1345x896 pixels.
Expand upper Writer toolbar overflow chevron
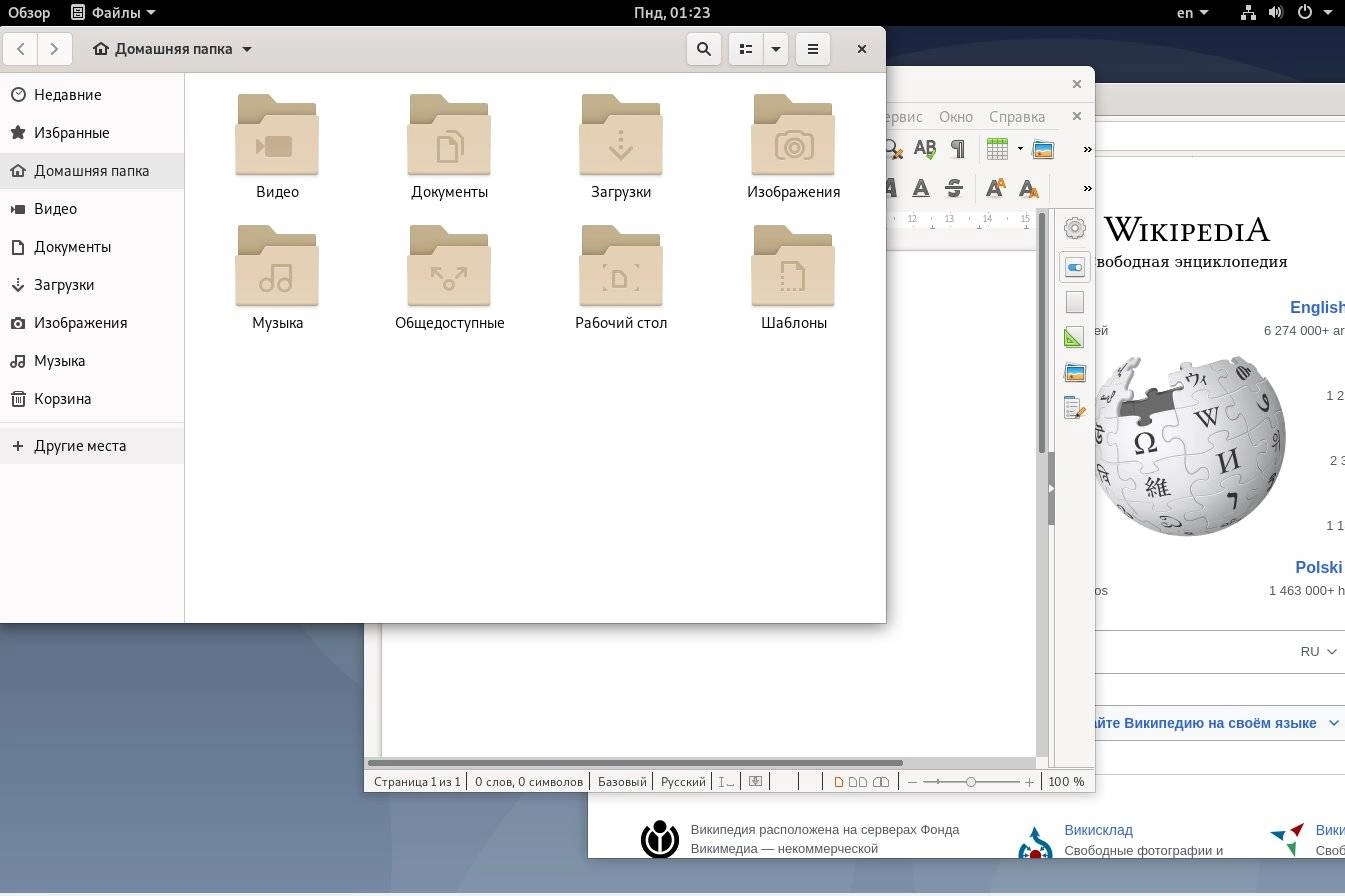coord(1087,149)
